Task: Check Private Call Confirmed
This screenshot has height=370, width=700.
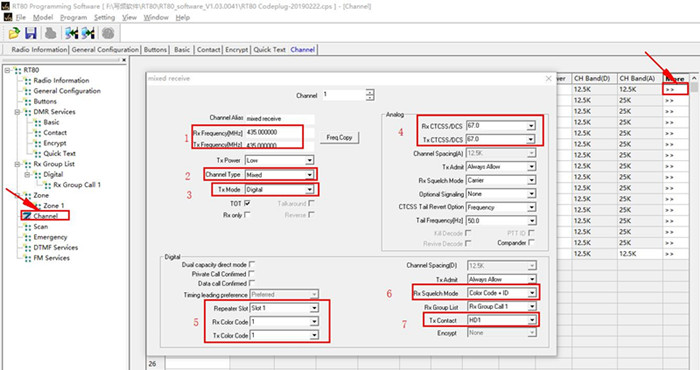Action: (251, 274)
